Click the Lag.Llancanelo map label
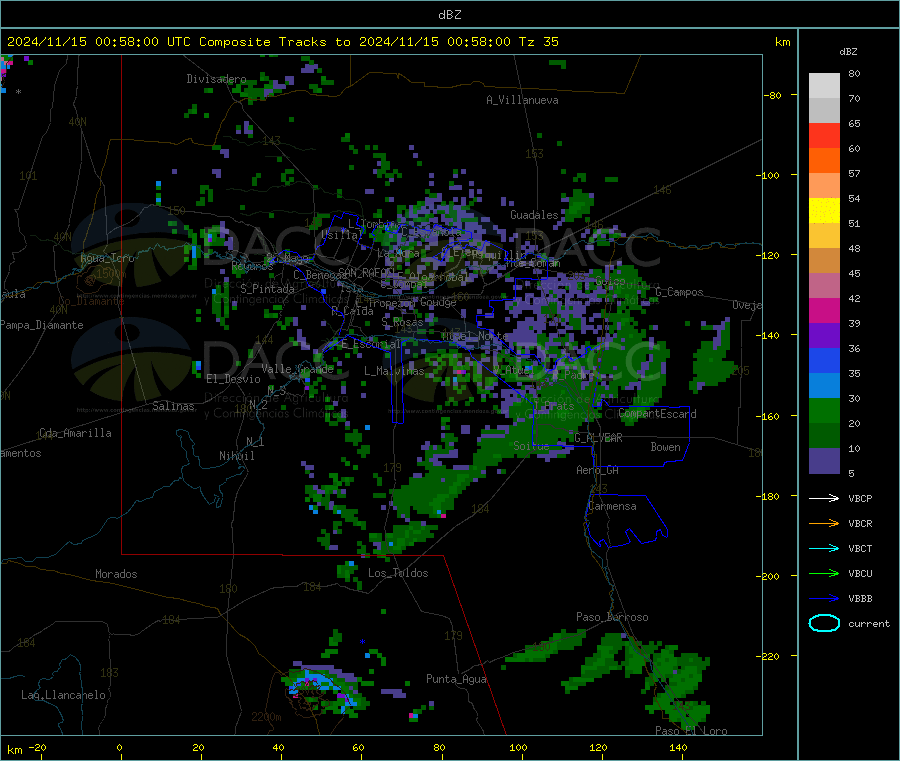This screenshot has height=761, width=900. tap(63, 695)
